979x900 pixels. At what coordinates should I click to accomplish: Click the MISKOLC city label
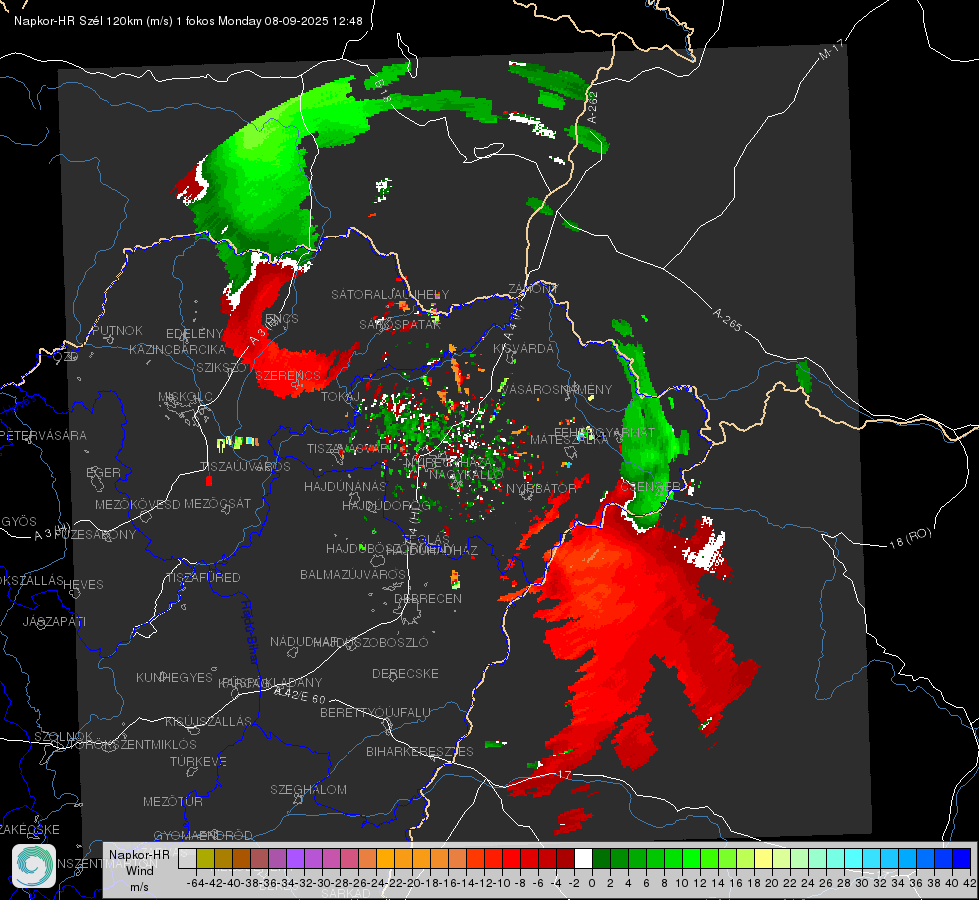185,397
